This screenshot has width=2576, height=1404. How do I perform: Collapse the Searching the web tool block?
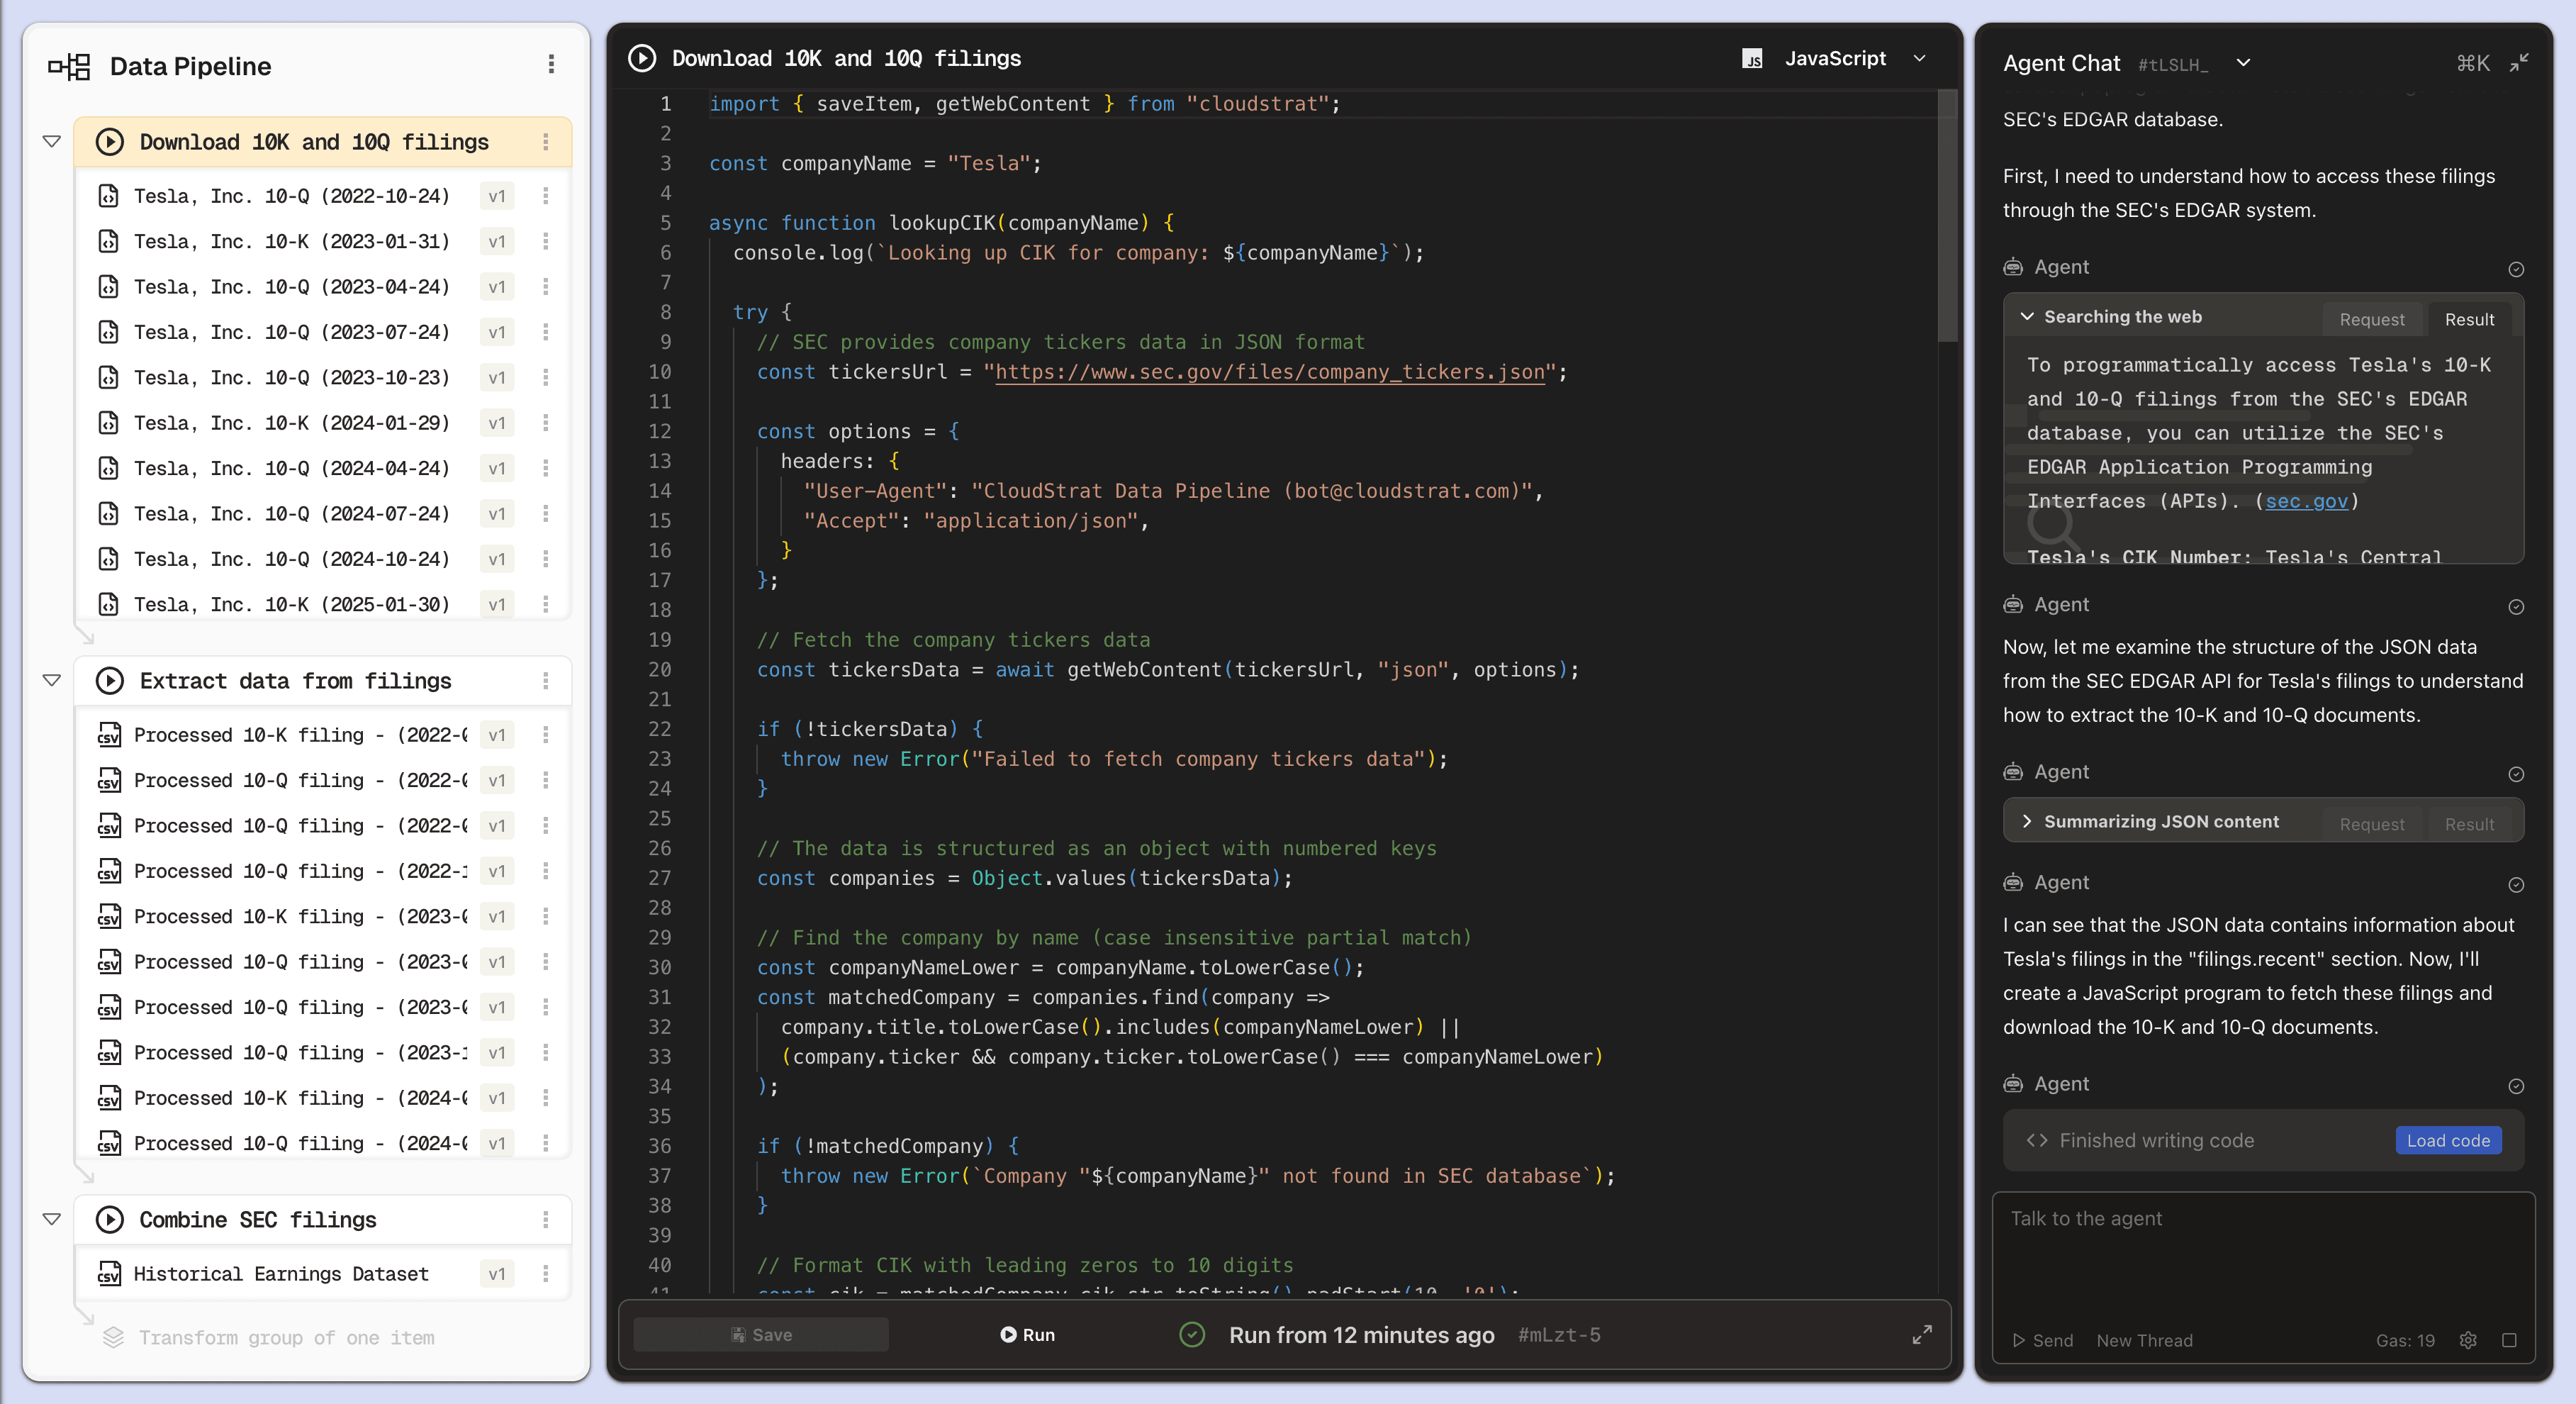(2027, 317)
